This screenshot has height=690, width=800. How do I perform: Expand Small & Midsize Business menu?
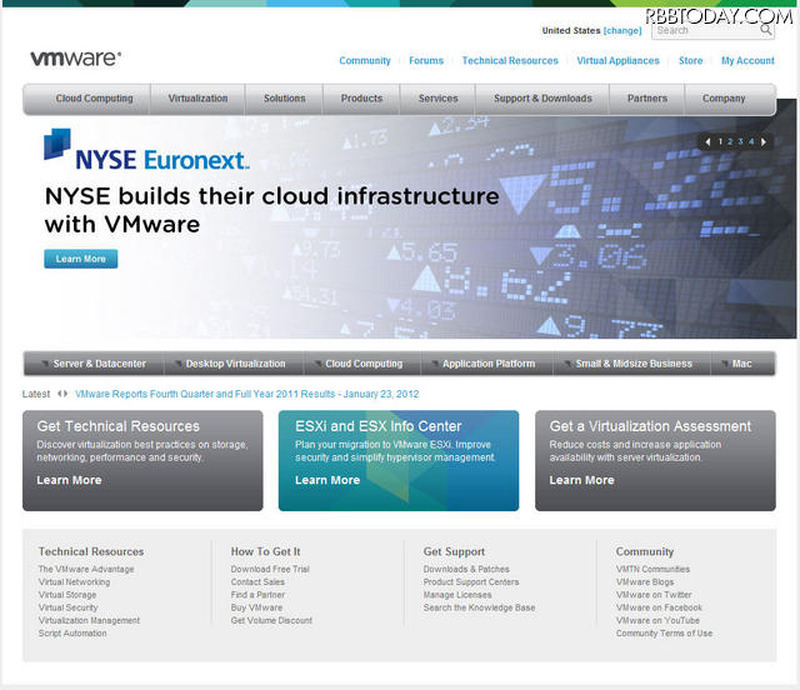[x=633, y=364]
